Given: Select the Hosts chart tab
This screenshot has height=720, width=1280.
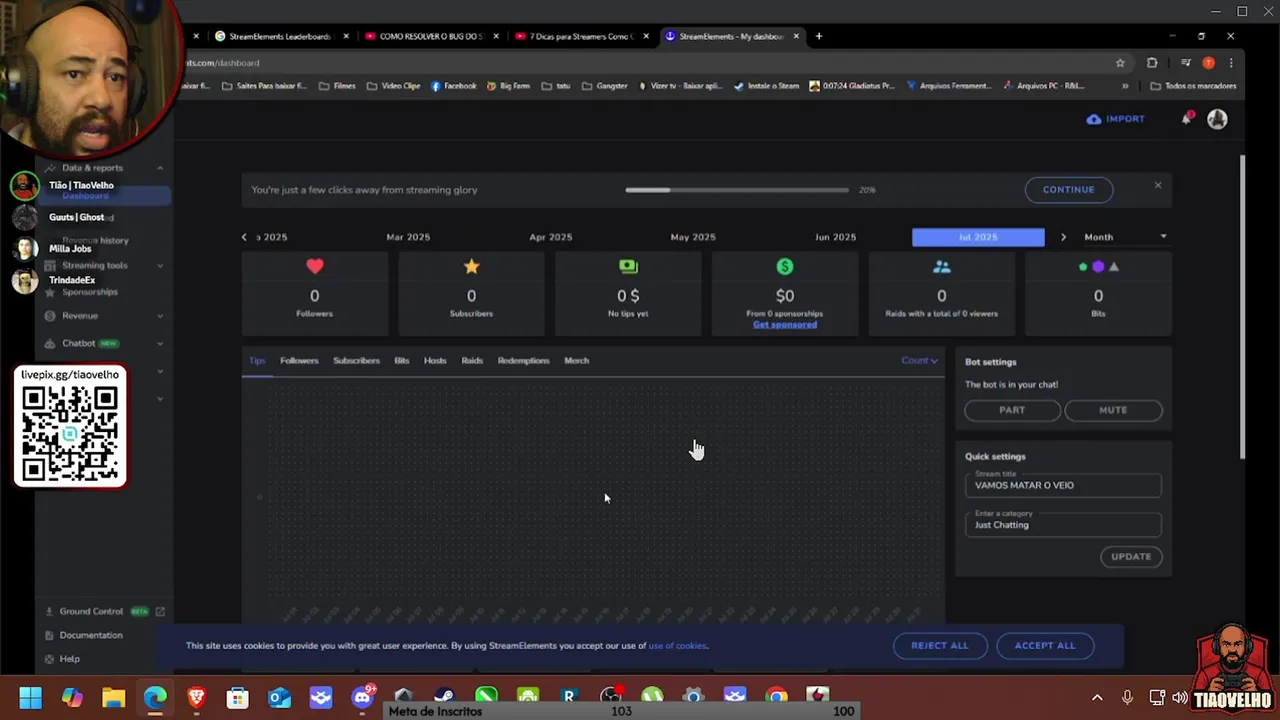Looking at the screenshot, I should (435, 360).
